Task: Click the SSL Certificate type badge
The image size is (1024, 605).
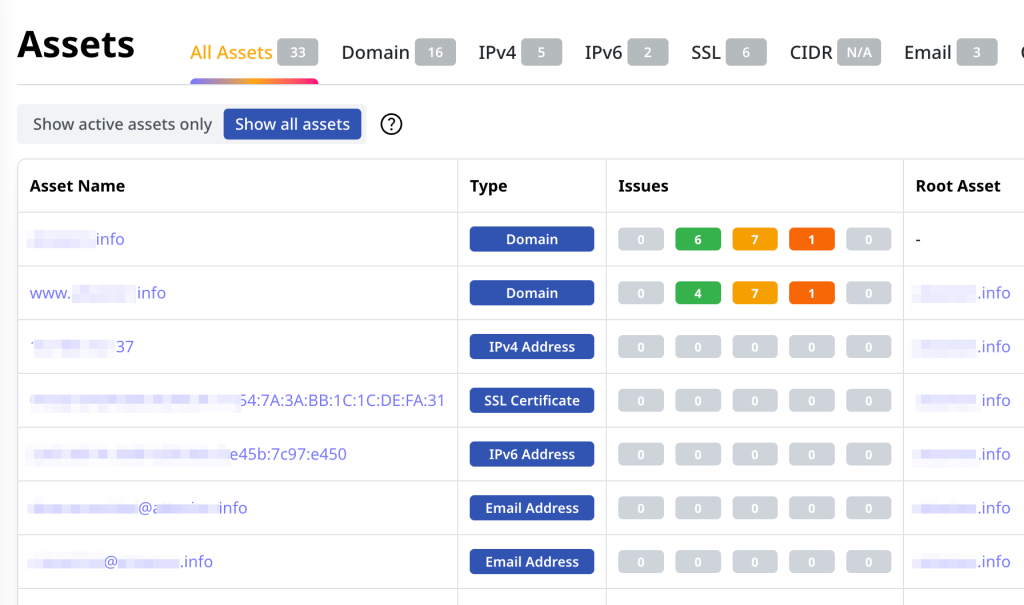Action: point(532,400)
